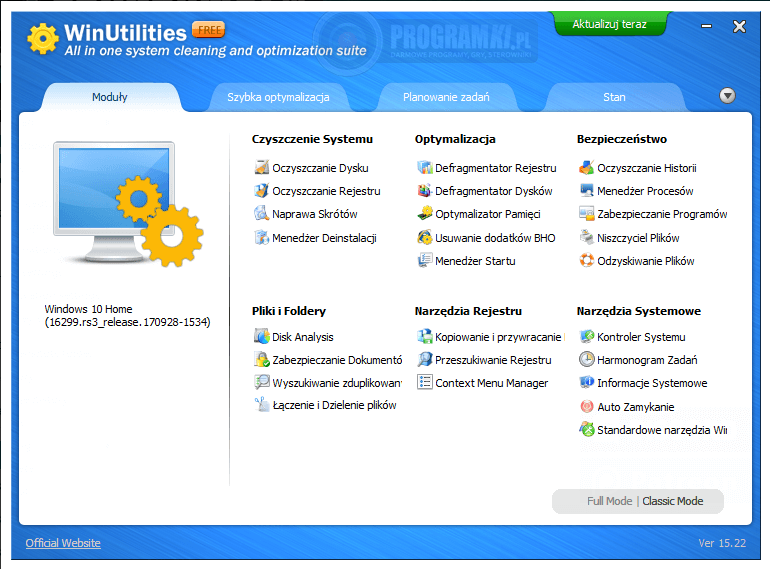Screen dimensions: 770x569
Task: Click the Defragmentator Rejestru icon
Action: click(424, 167)
